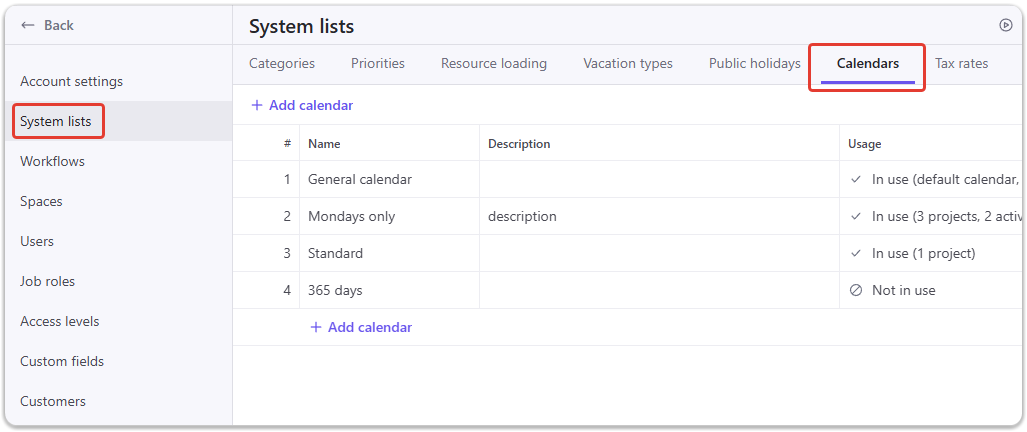Click row number 2 cell
Screen dimensions: 1027x432
click(266, 216)
